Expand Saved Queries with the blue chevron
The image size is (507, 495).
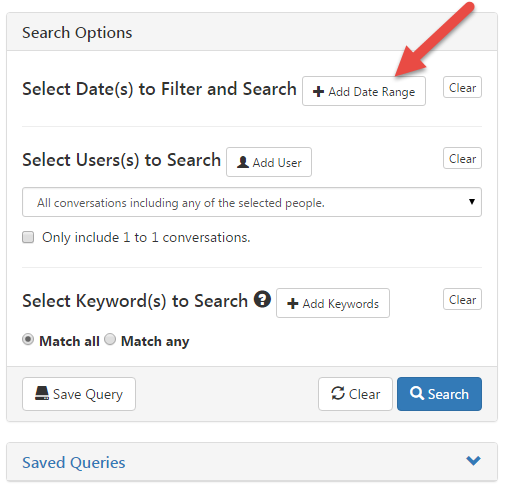(473, 461)
